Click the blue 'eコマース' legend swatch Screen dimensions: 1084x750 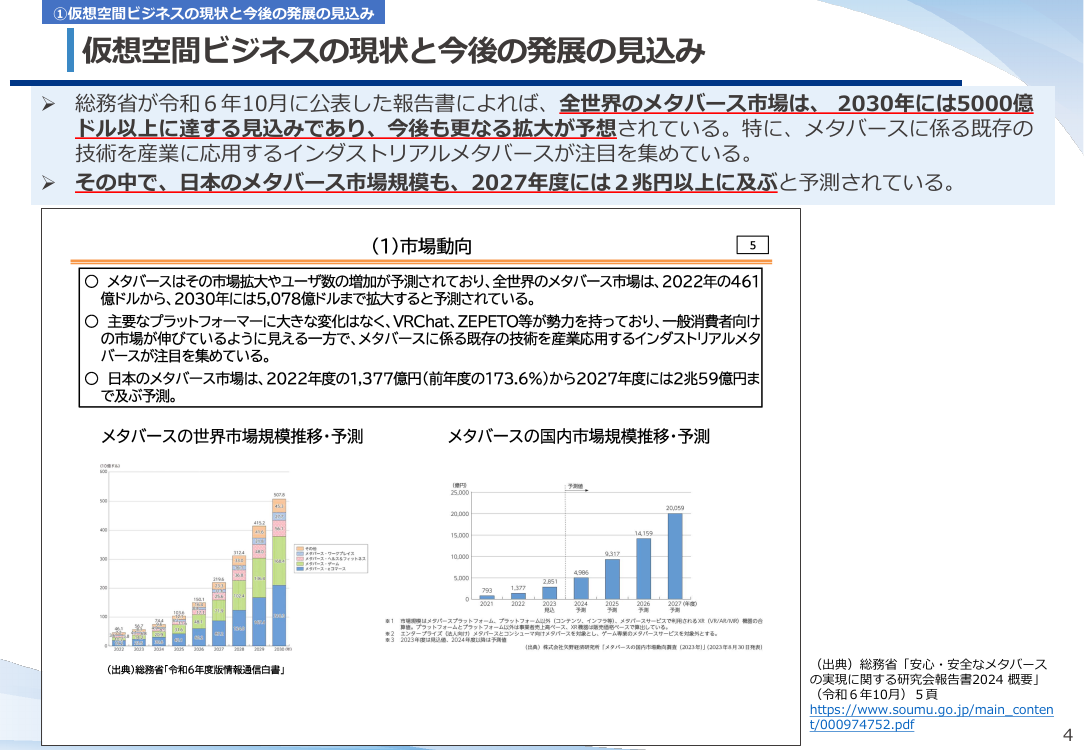(299, 568)
